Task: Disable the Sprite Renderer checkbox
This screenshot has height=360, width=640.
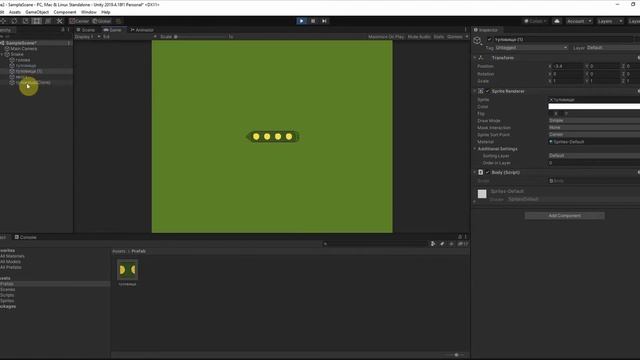Action: point(487,91)
